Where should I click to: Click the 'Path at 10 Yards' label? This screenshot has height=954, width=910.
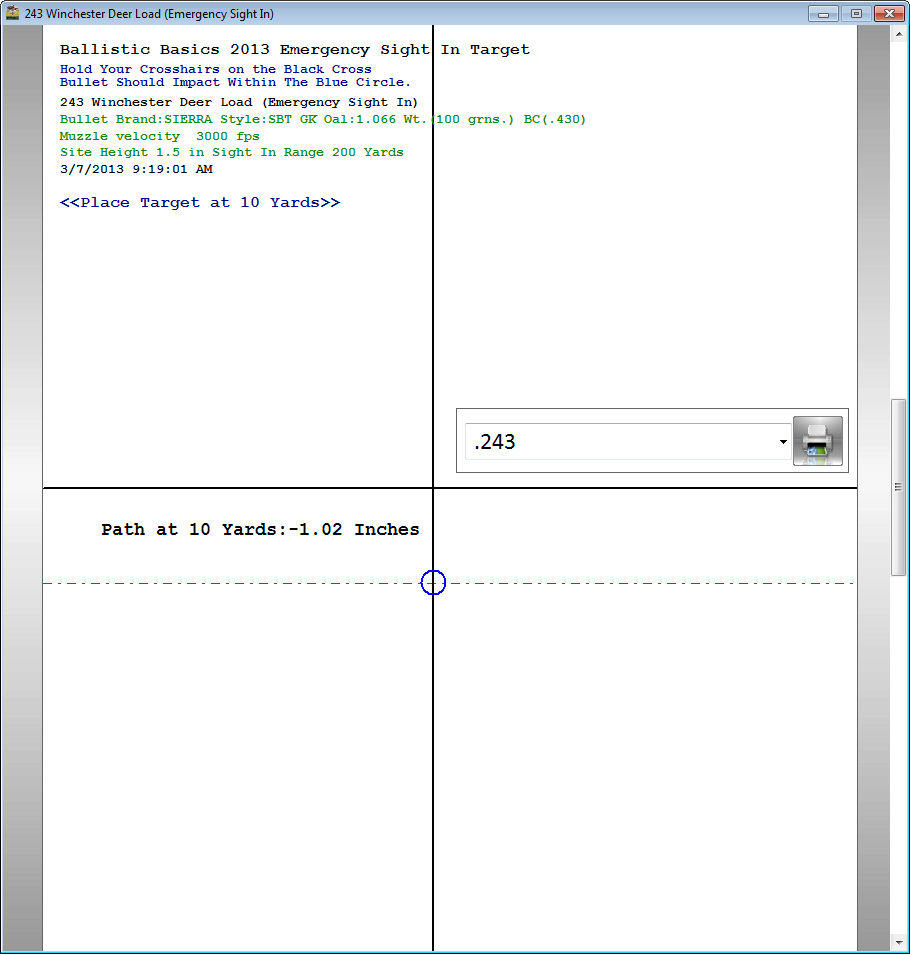260,530
